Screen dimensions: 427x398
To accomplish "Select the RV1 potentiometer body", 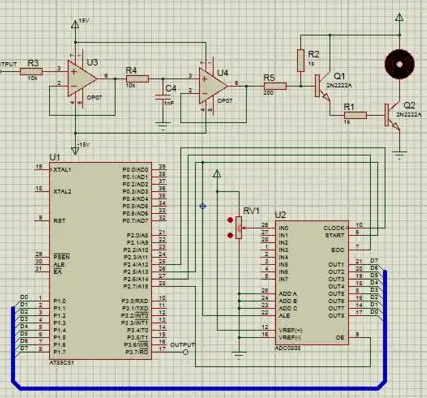I will (x=239, y=227).
